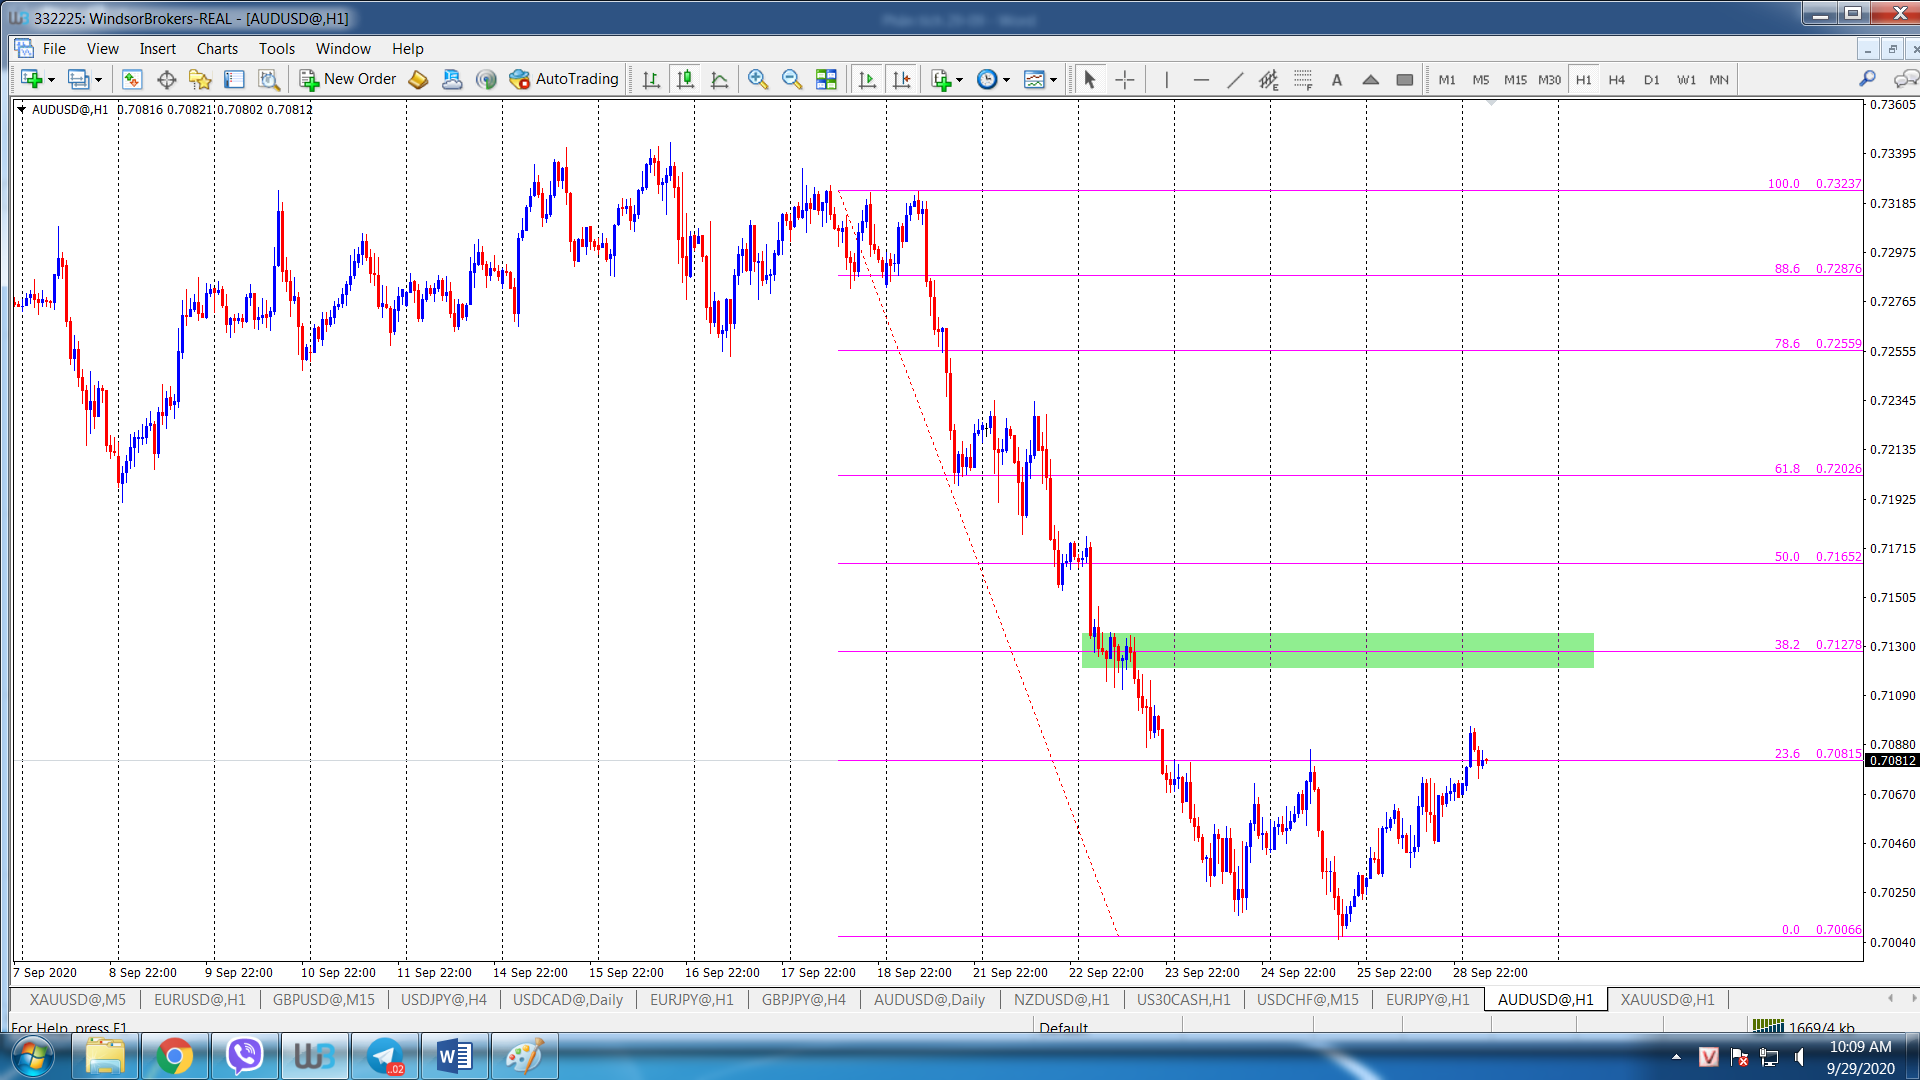1920x1080 pixels.
Task: Expand the New Chart dropdown arrow
Action: pos(51,80)
